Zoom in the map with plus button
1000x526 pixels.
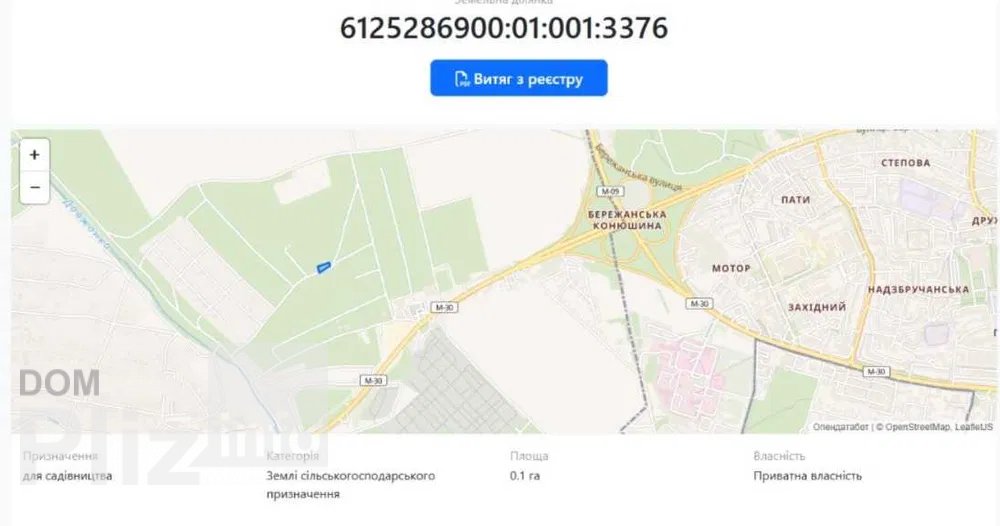(34, 155)
